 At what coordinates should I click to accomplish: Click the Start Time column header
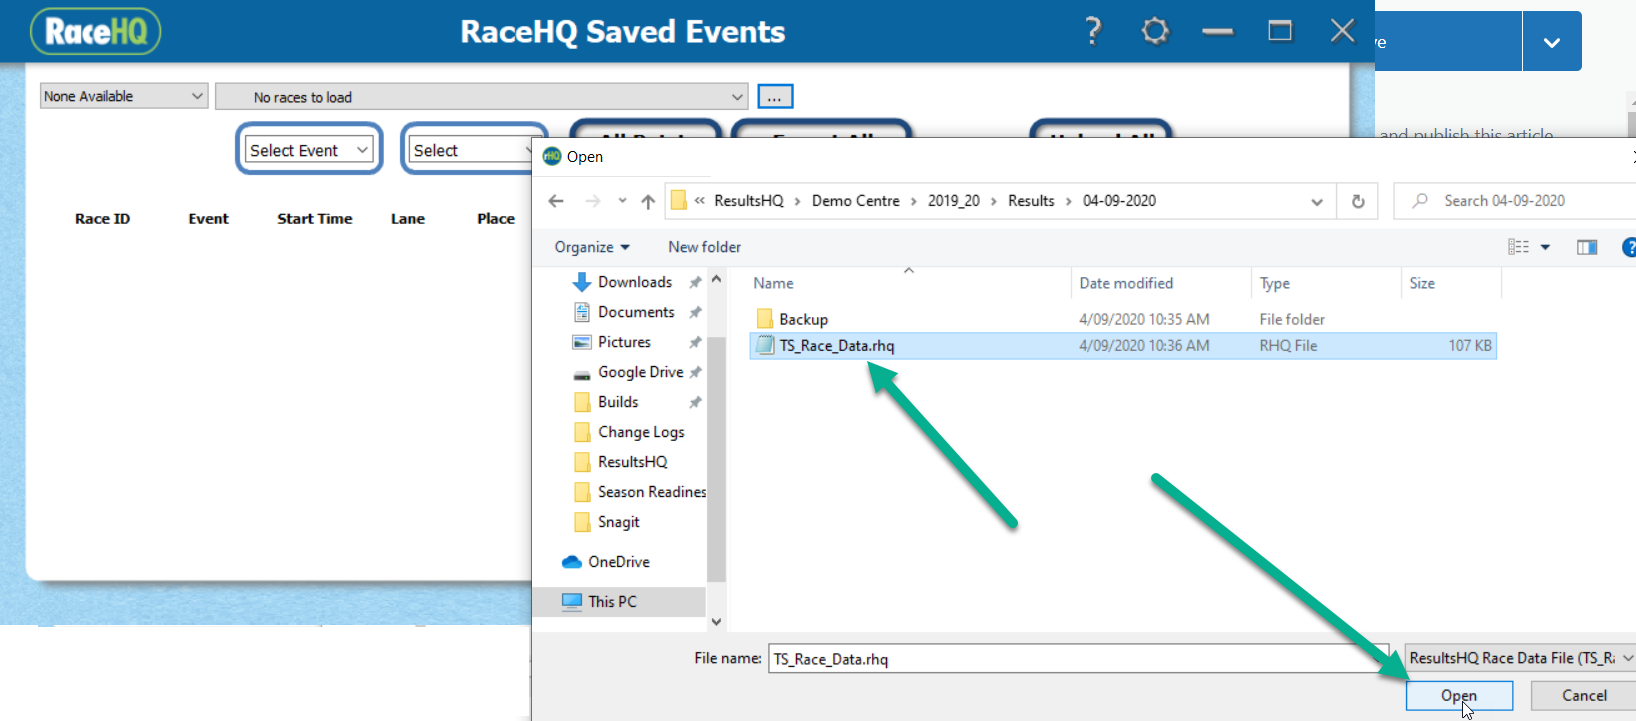315,219
